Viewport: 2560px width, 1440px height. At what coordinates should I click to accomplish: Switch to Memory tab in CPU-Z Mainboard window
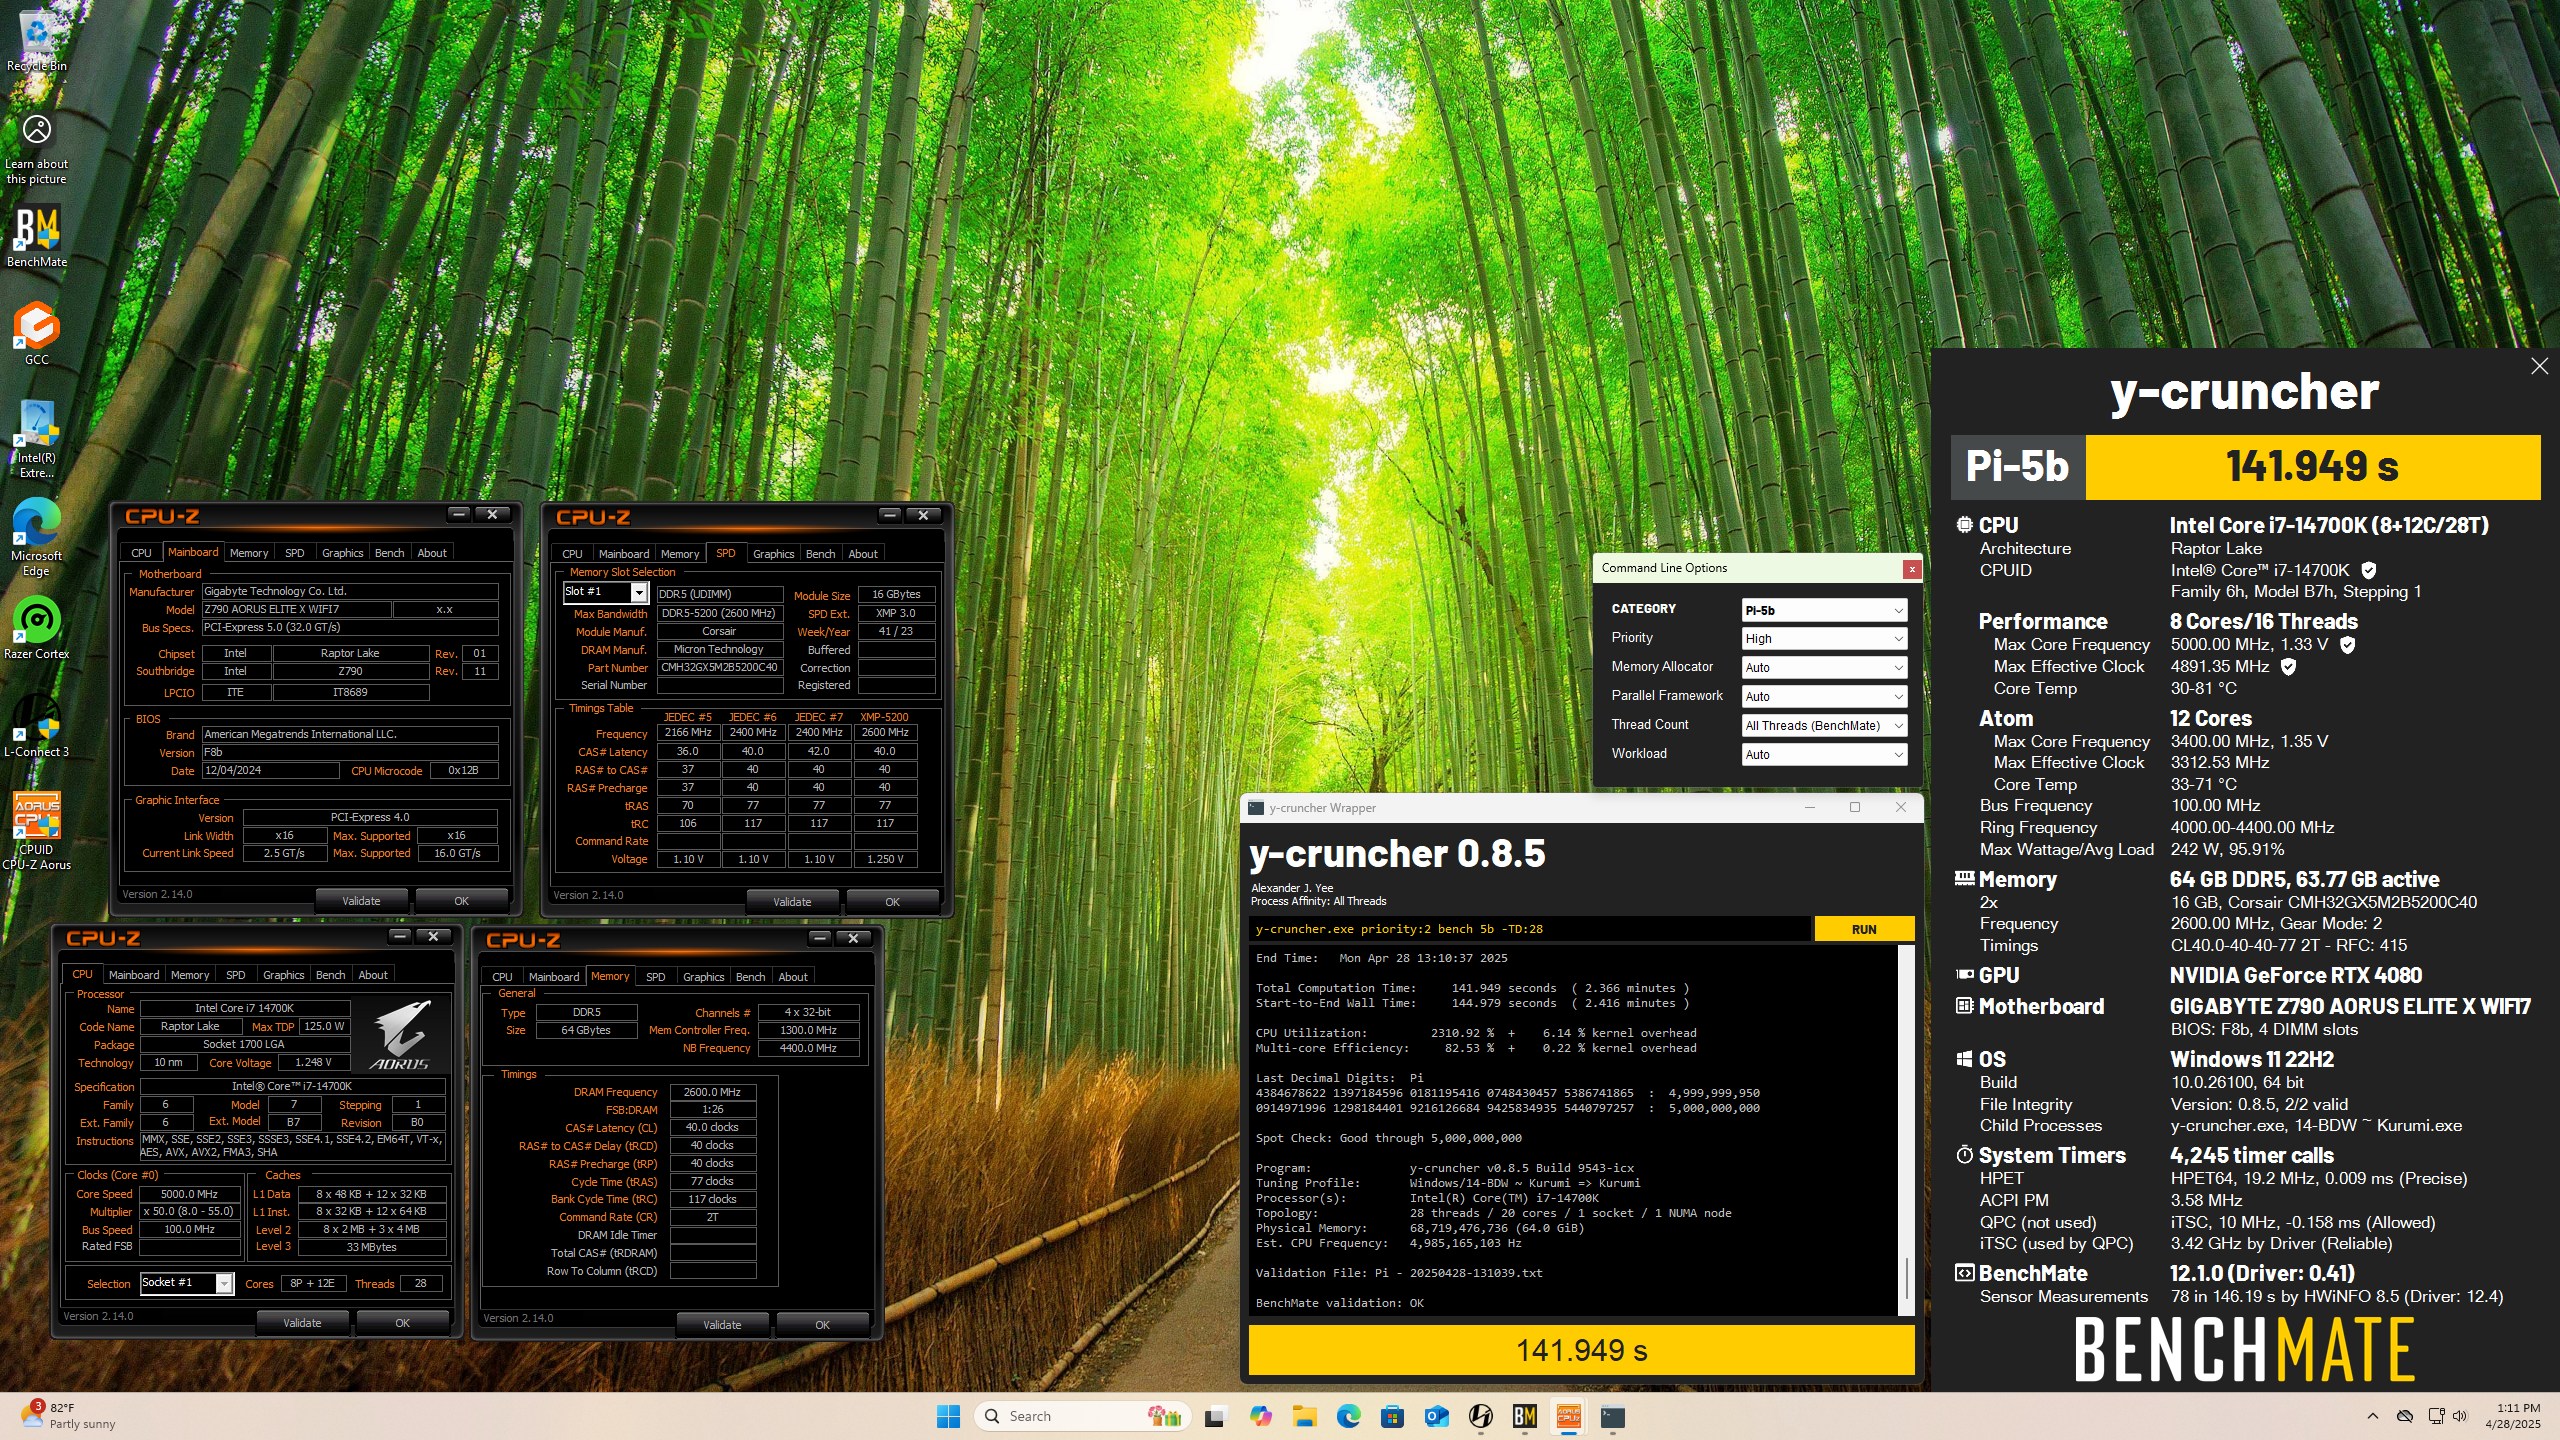pos(249,553)
